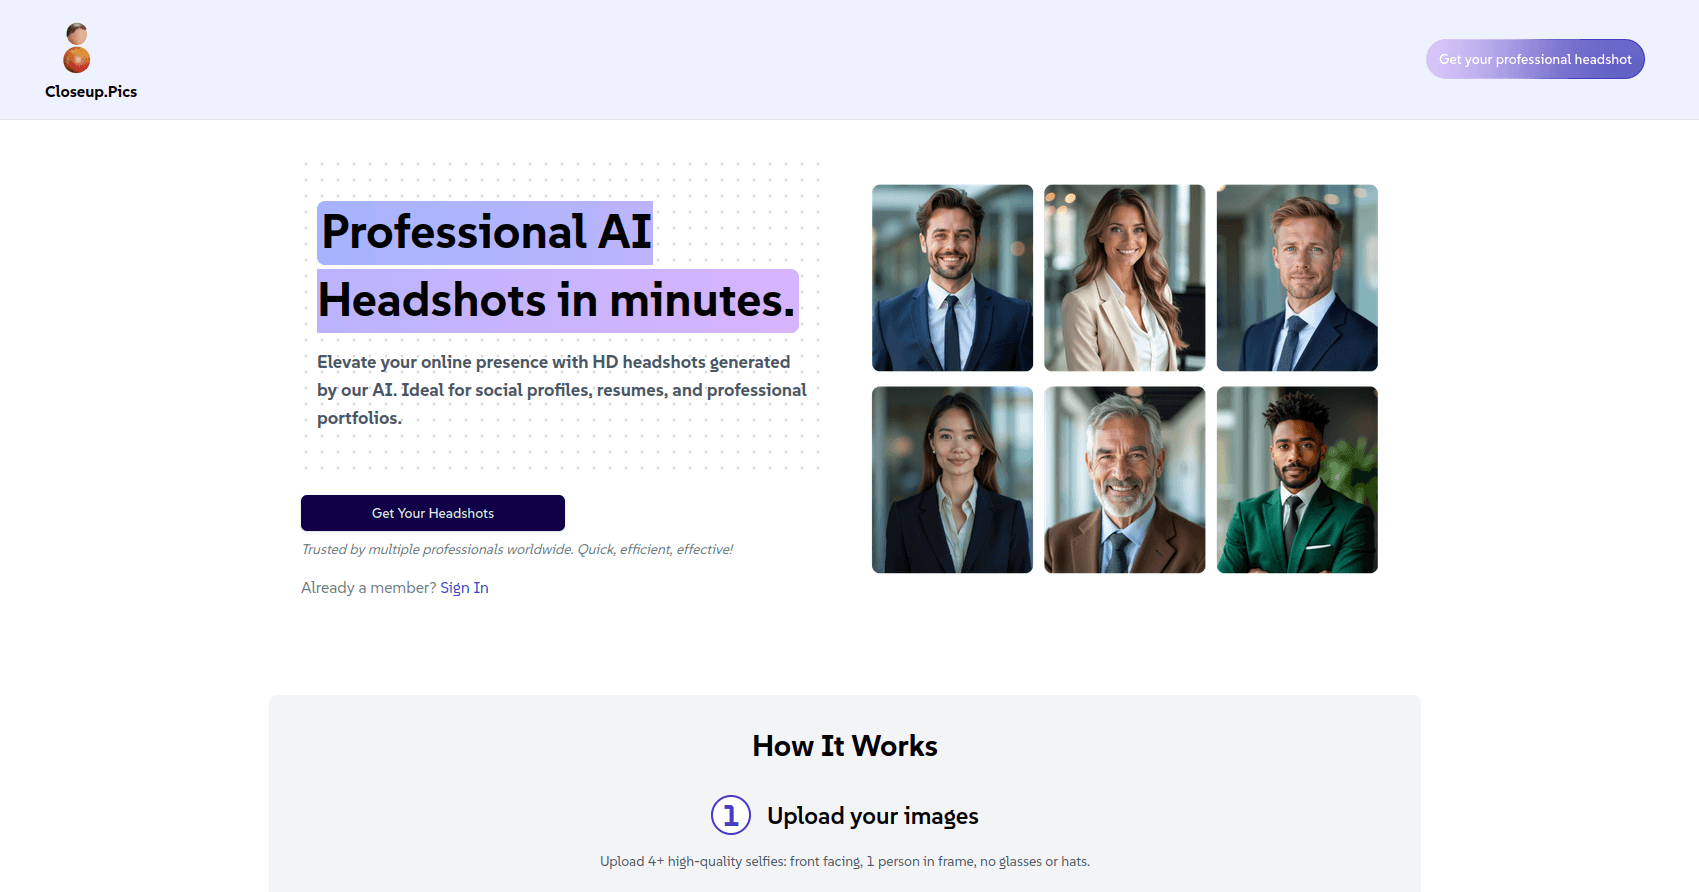View the gray-bearded man in brown jacket headshot

(x=1124, y=480)
